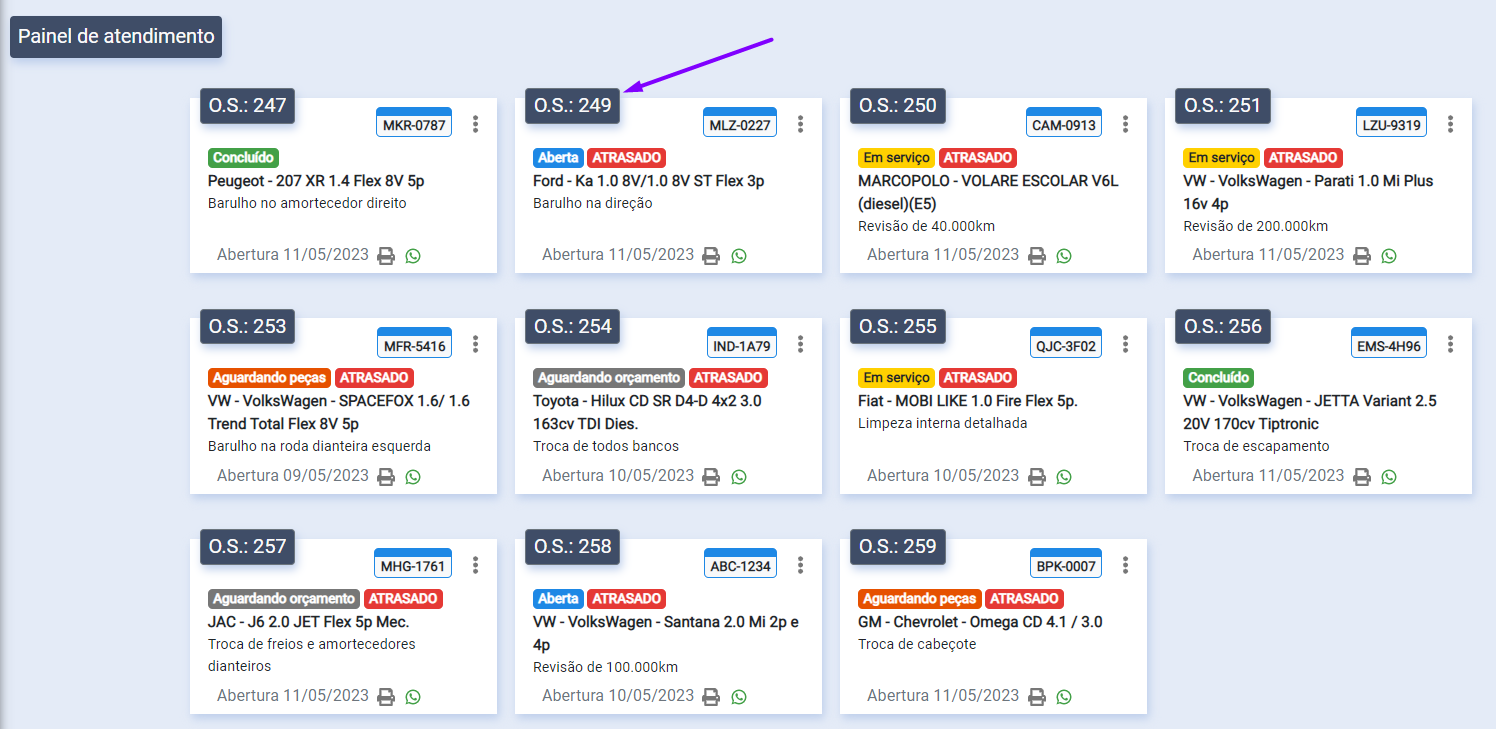The width and height of the screenshot is (1496, 729).
Task: Print the O.S. 256 JETTA order
Action: [1362, 477]
